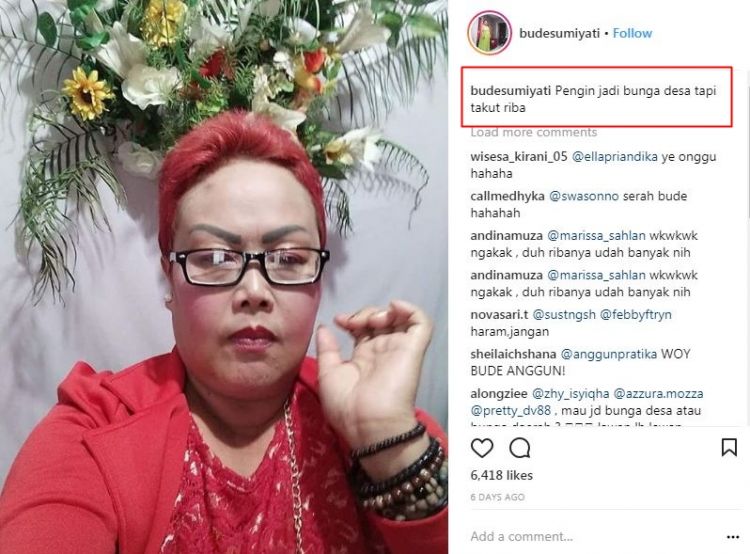
Task: Follow the budesumiyati account
Action: pyautogui.click(x=632, y=33)
